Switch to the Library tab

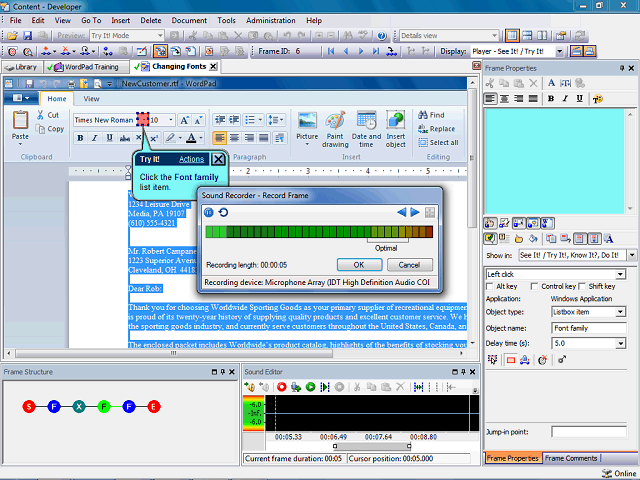tap(21, 67)
